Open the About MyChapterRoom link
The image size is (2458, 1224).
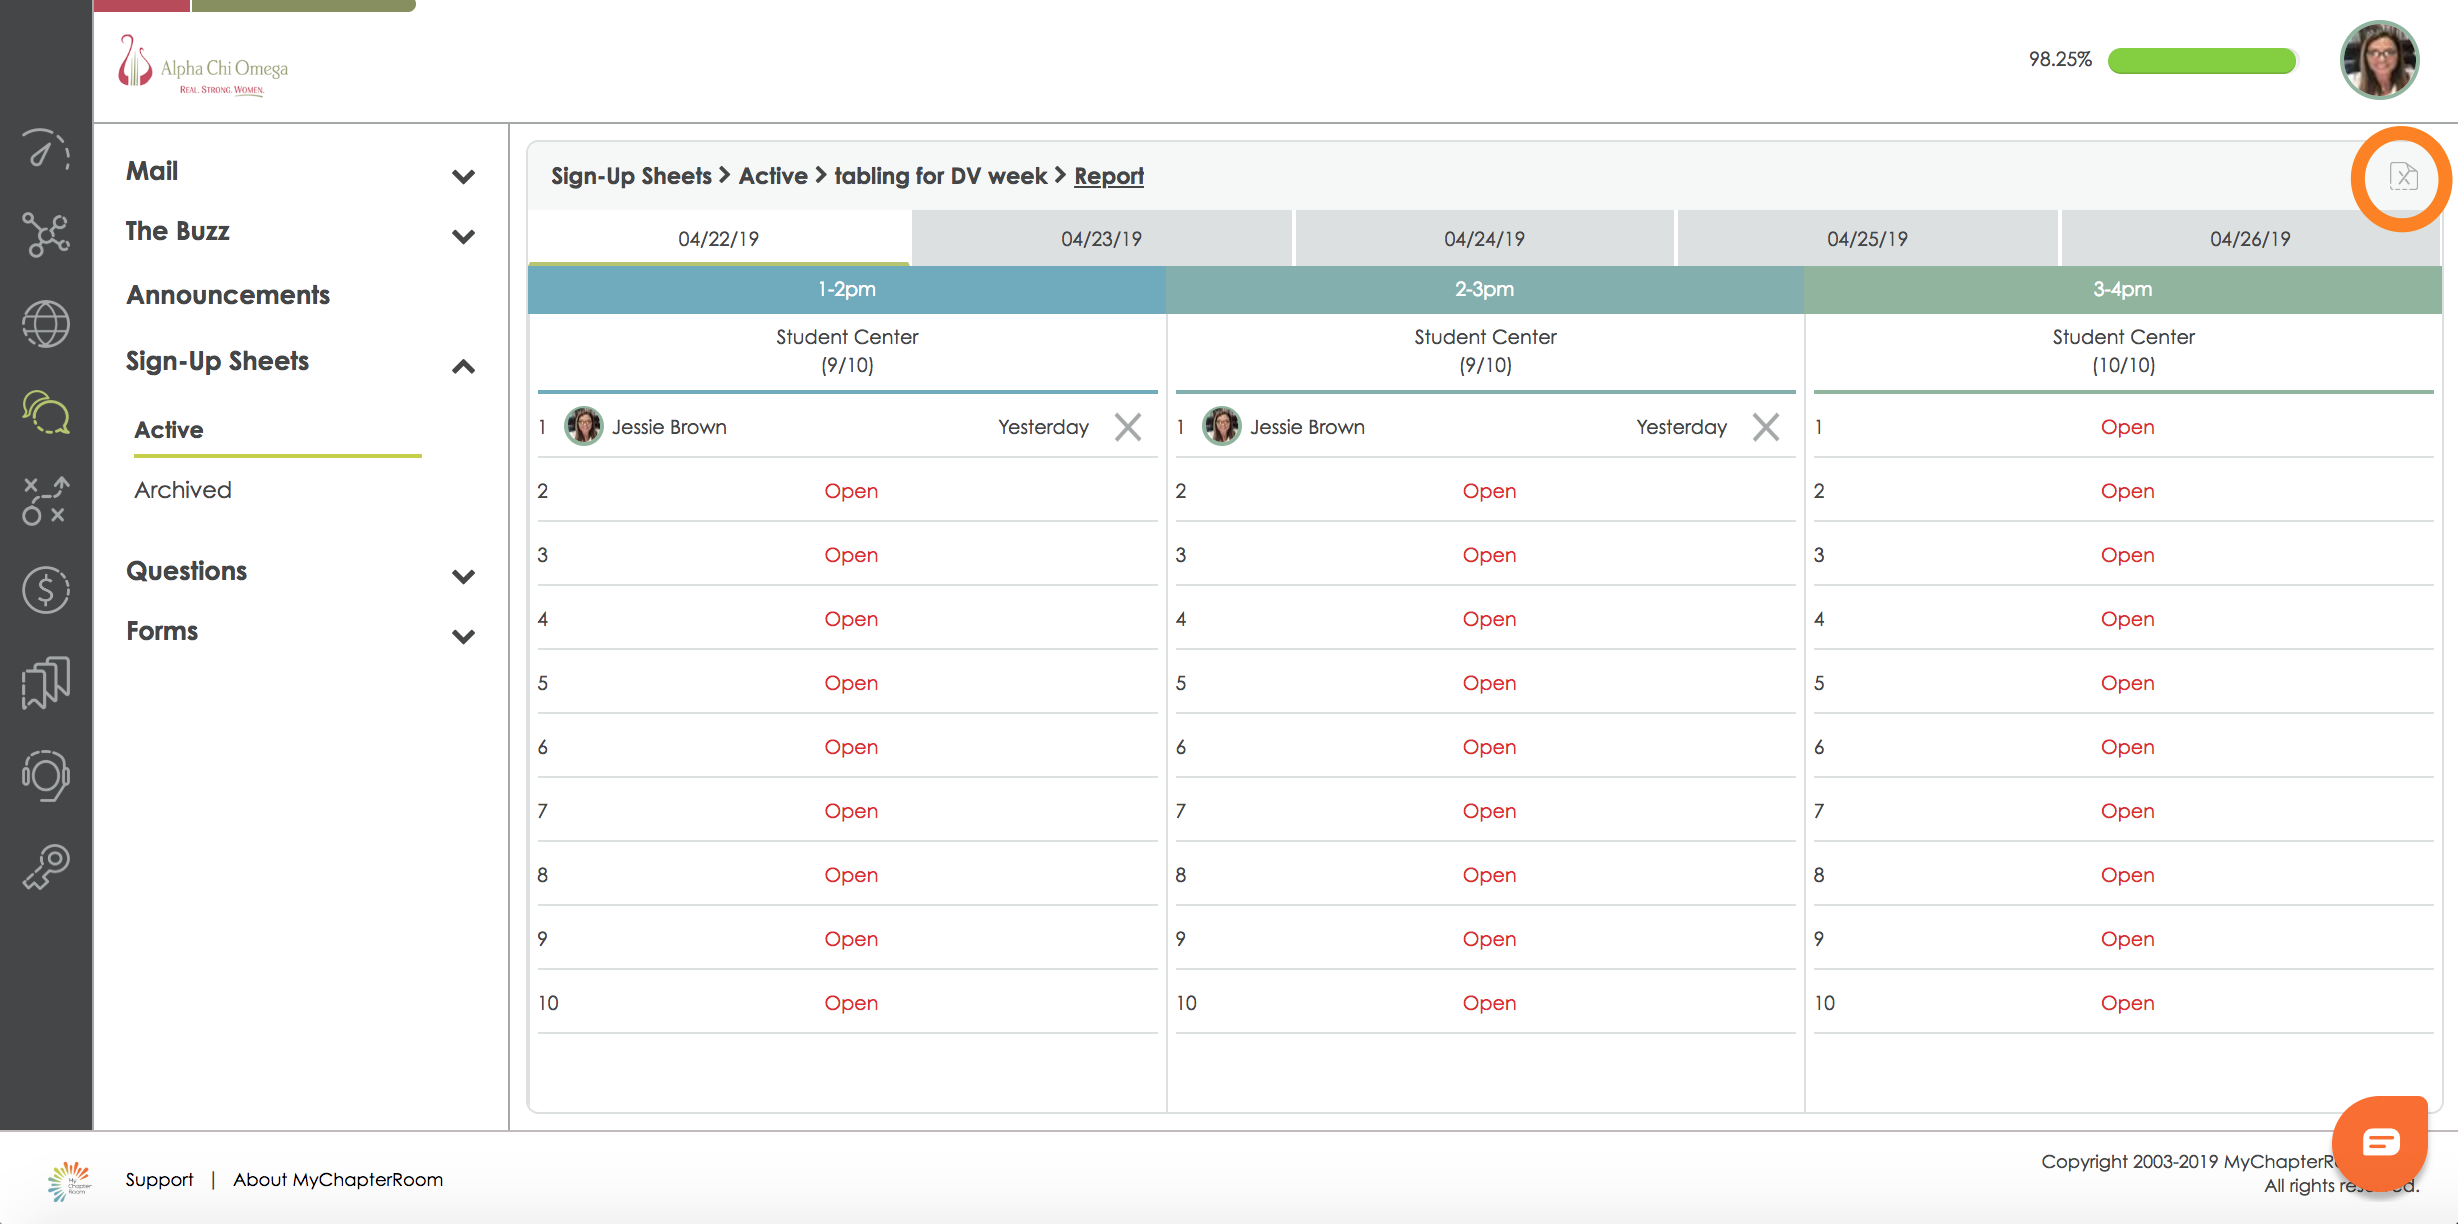tap(338, 1180)
